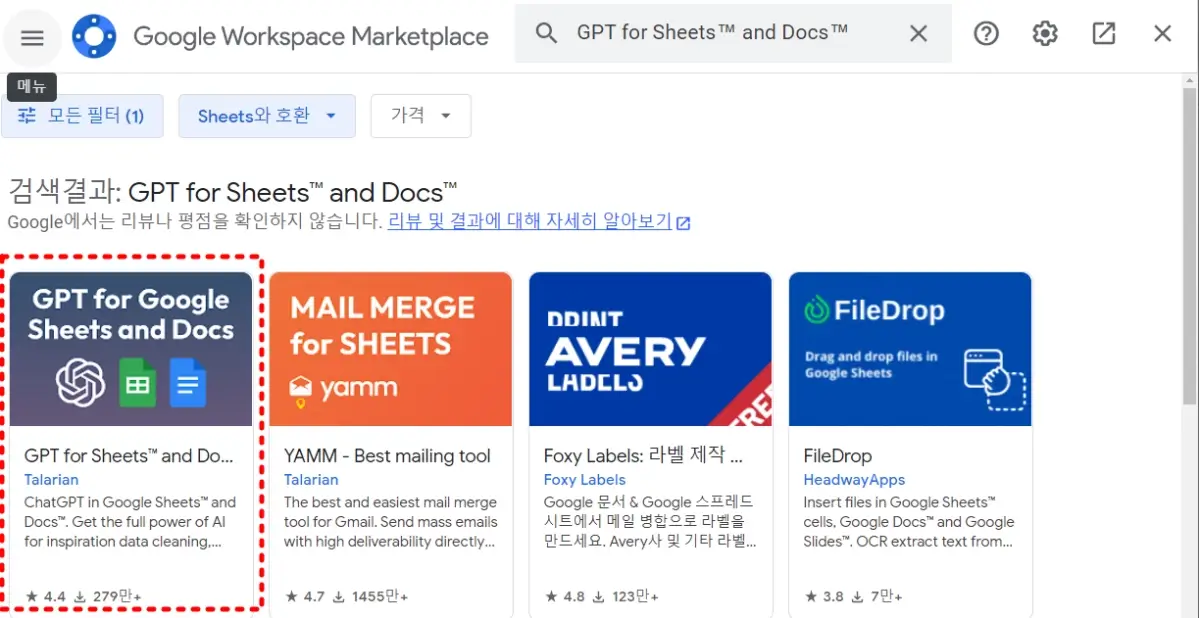Screen dimensions: 1199x618
Task: Click the YAMM mail merge description
Action: (x=390, y=522)
